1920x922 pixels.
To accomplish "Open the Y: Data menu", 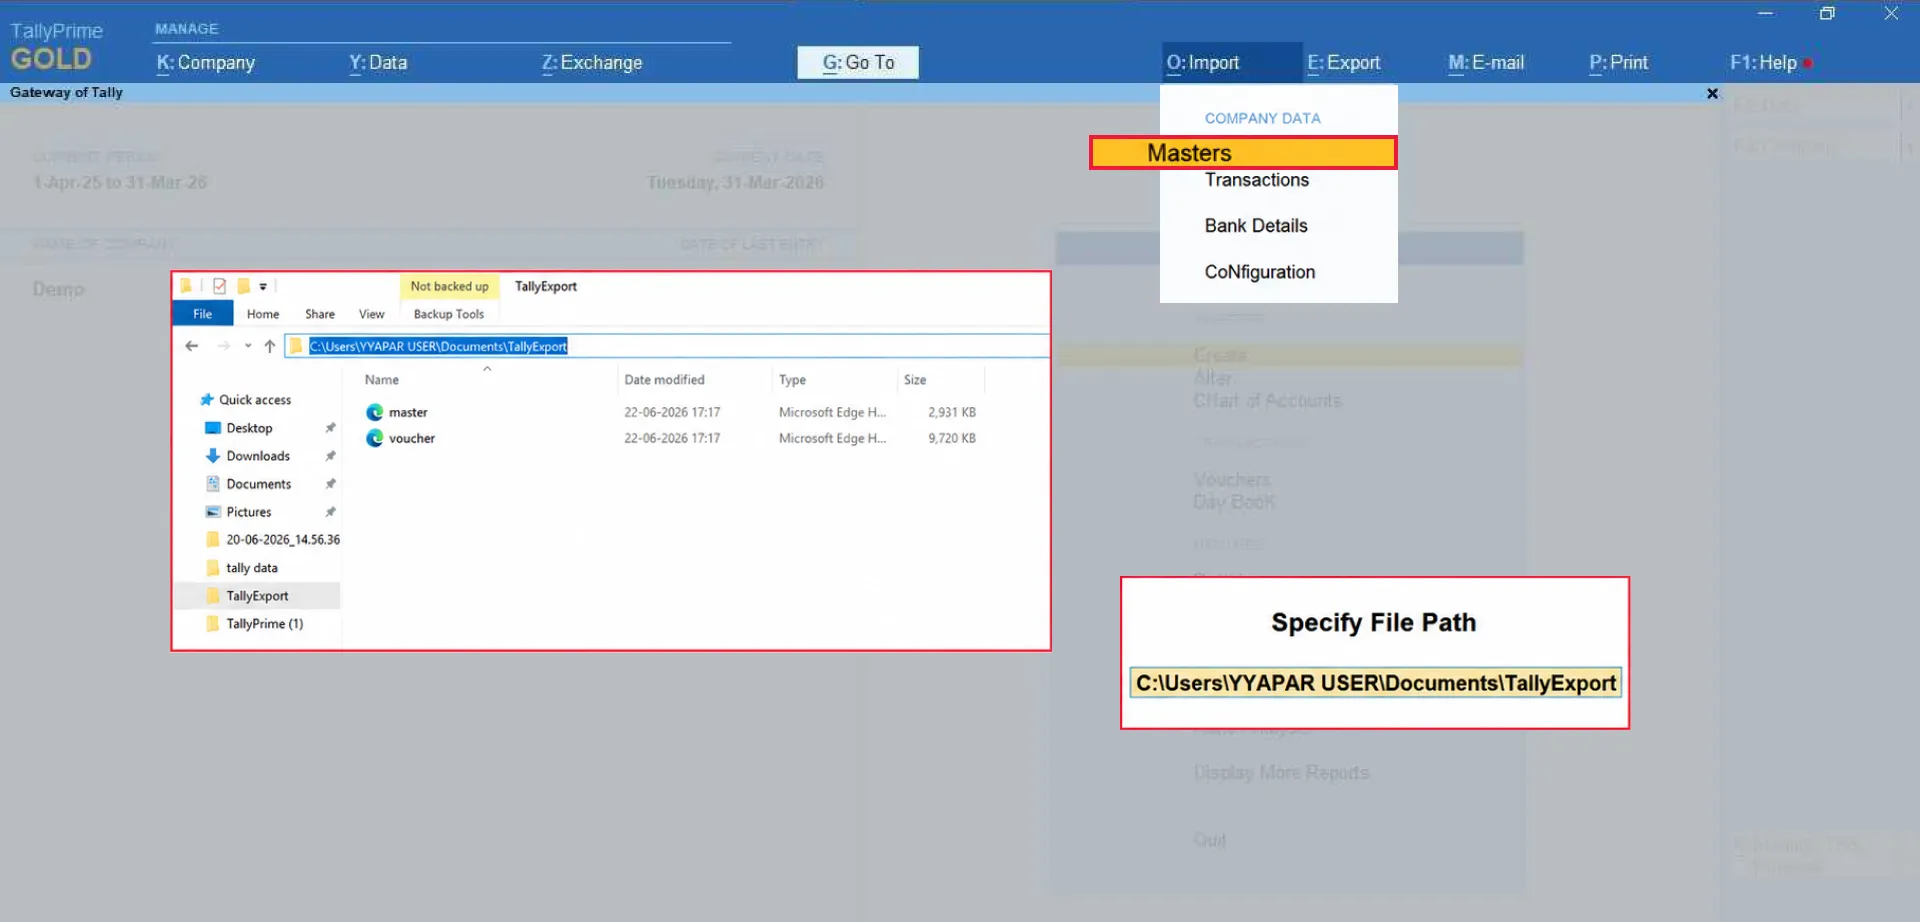I will [378, 62].
